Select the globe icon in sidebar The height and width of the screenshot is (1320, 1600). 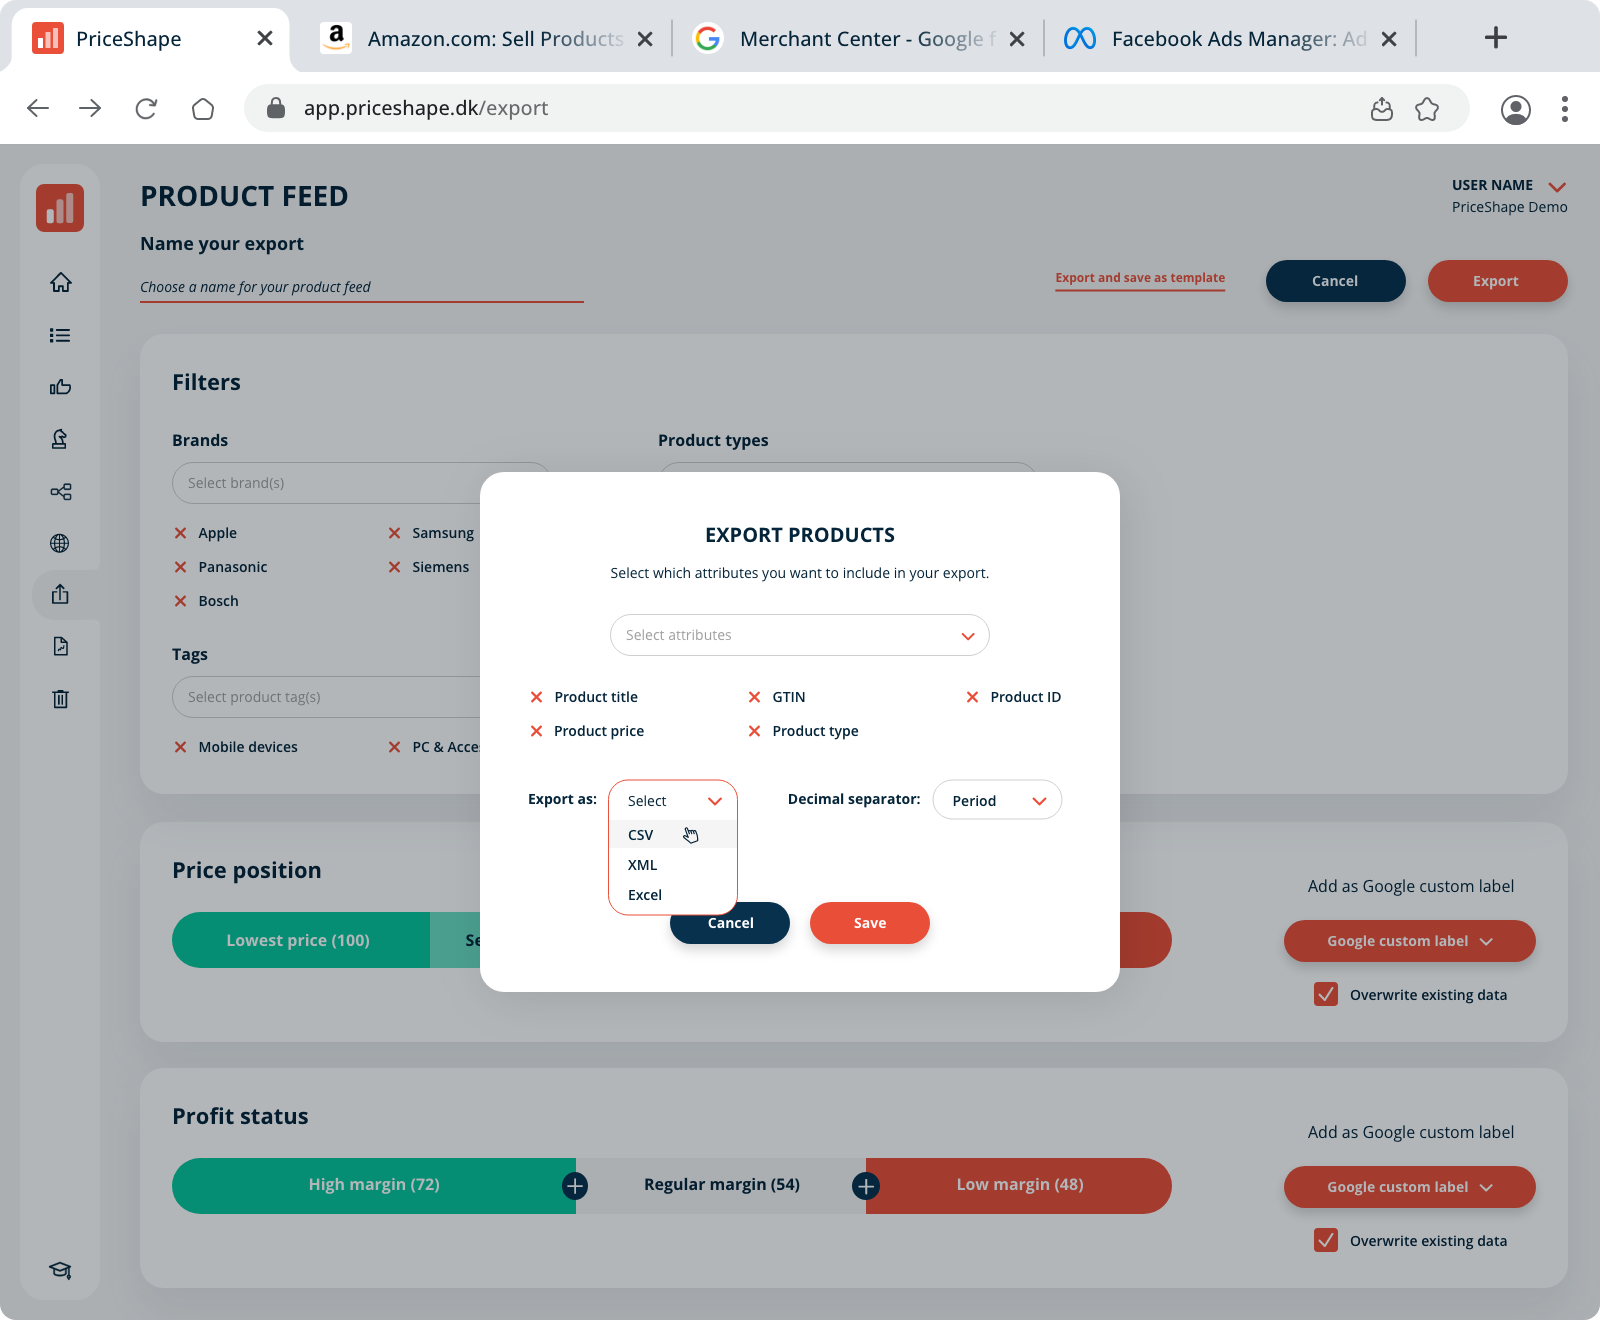(x=60, y=543)
